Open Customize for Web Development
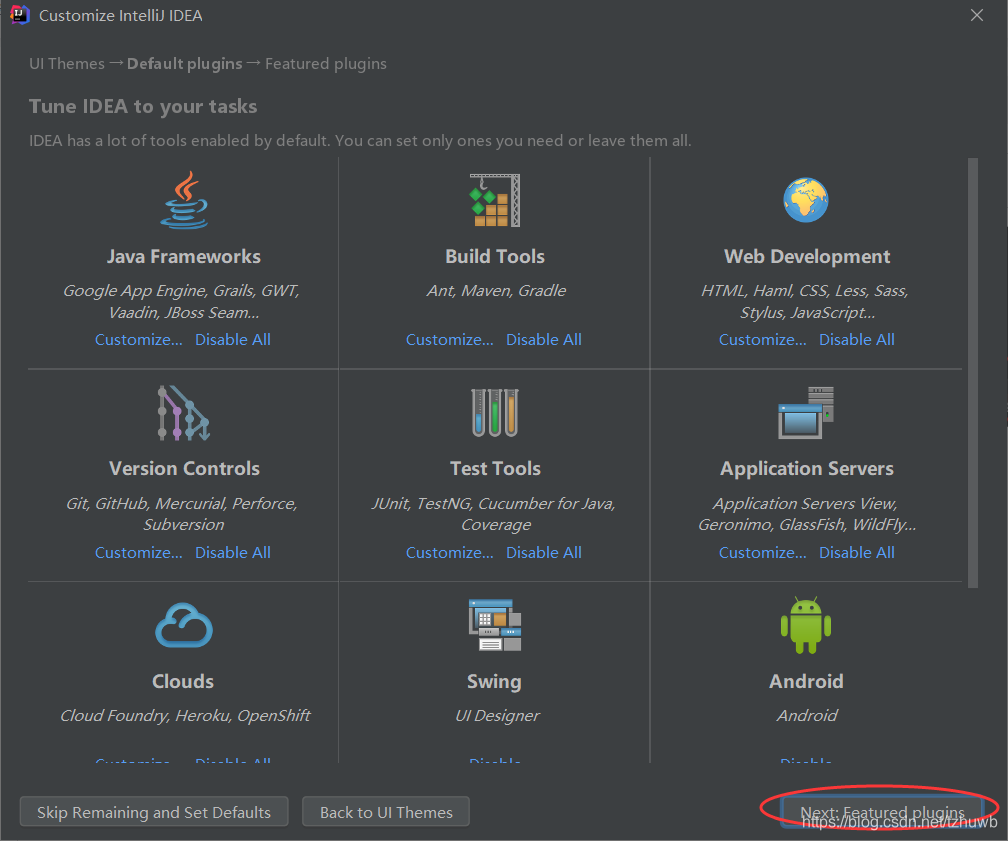This screenshot has width=1008, height=841. [x=762, y=339]
